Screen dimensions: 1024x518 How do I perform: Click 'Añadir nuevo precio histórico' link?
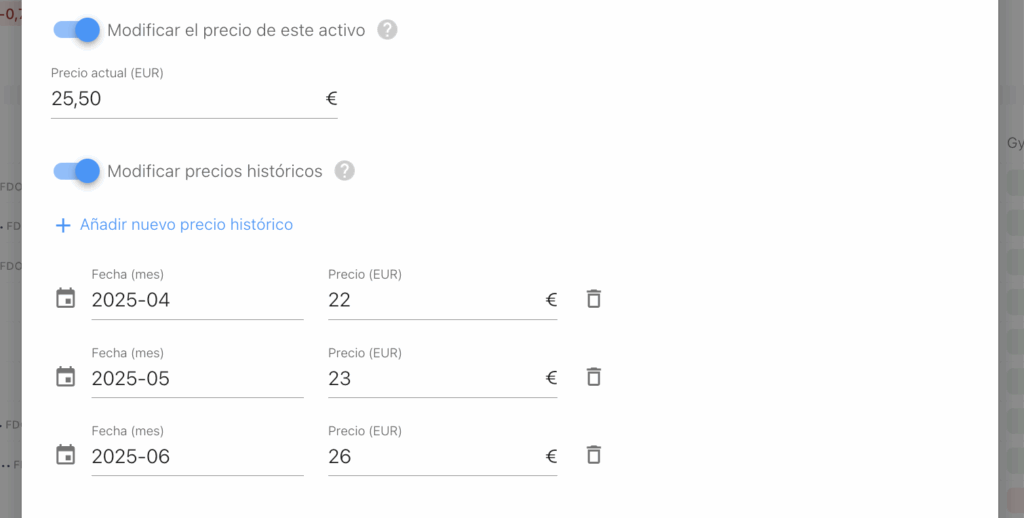186,225
